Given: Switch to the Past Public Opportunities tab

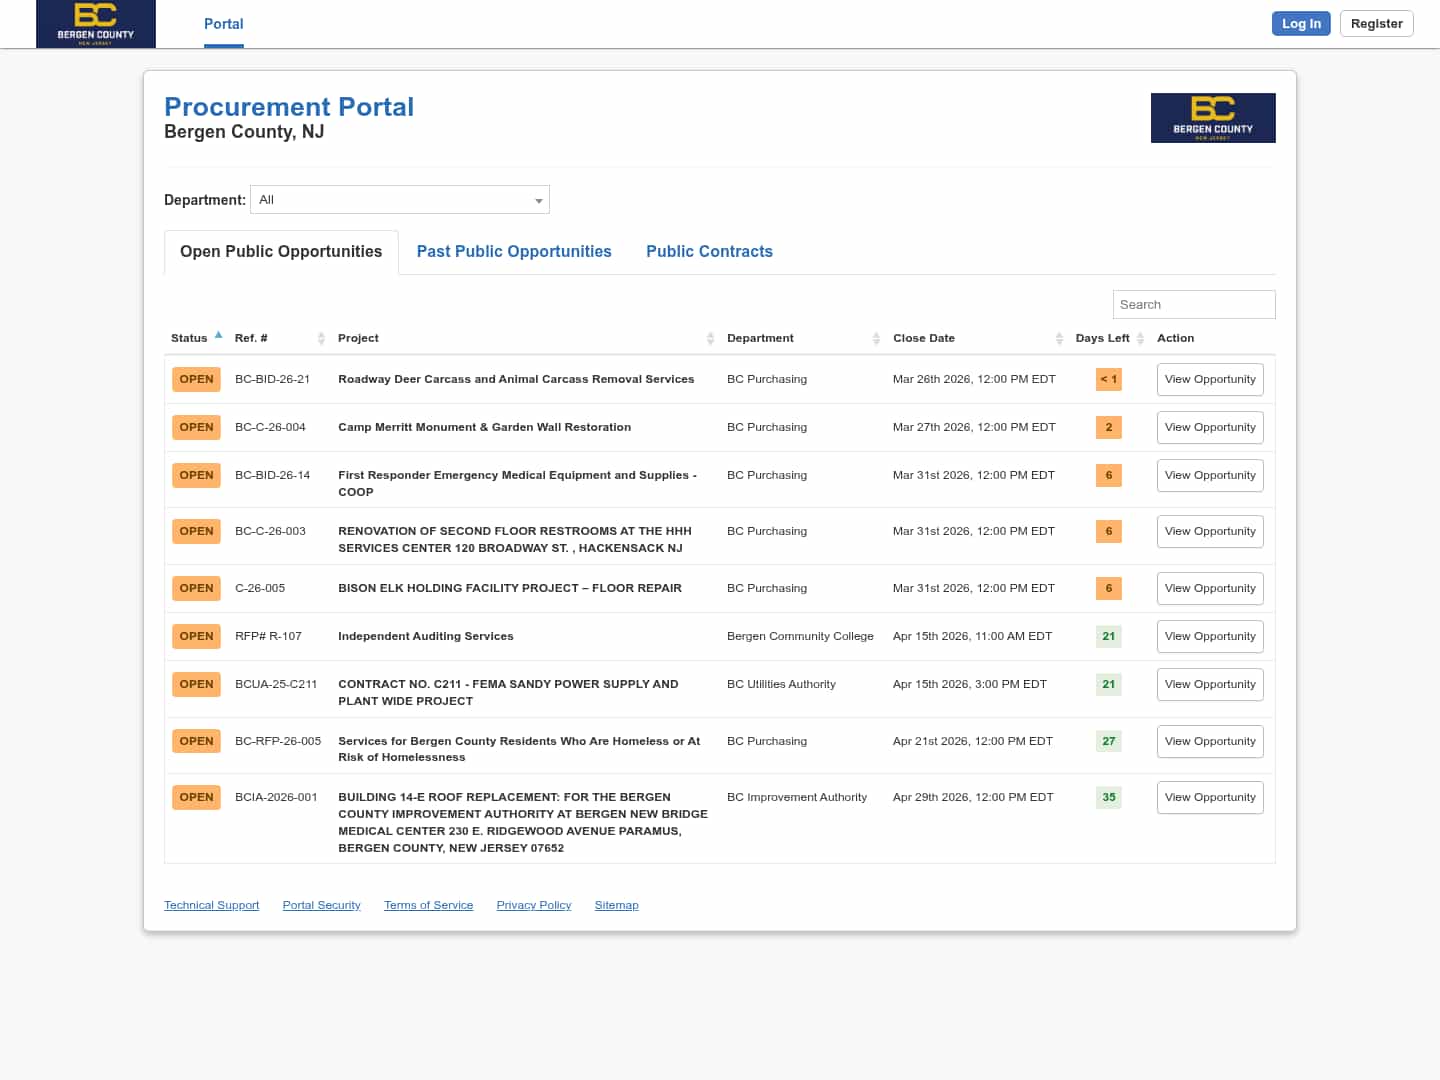Looking at the screenshot, I should point(514,251).
